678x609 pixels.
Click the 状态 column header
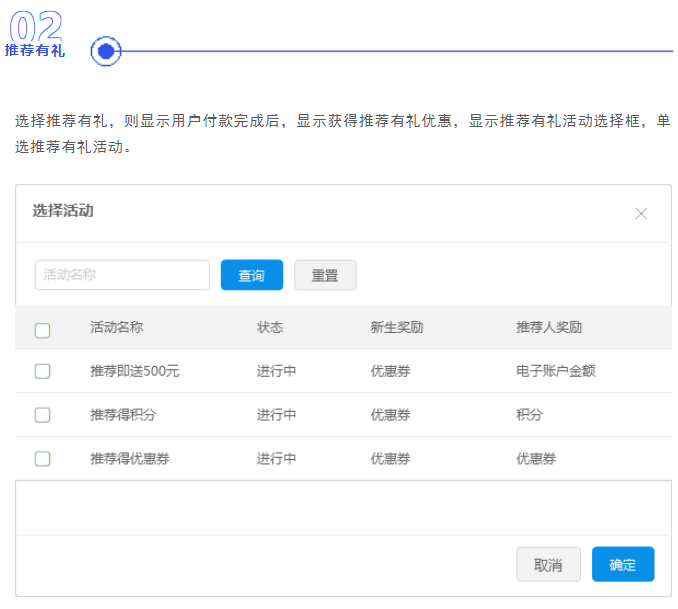[270, 327]
